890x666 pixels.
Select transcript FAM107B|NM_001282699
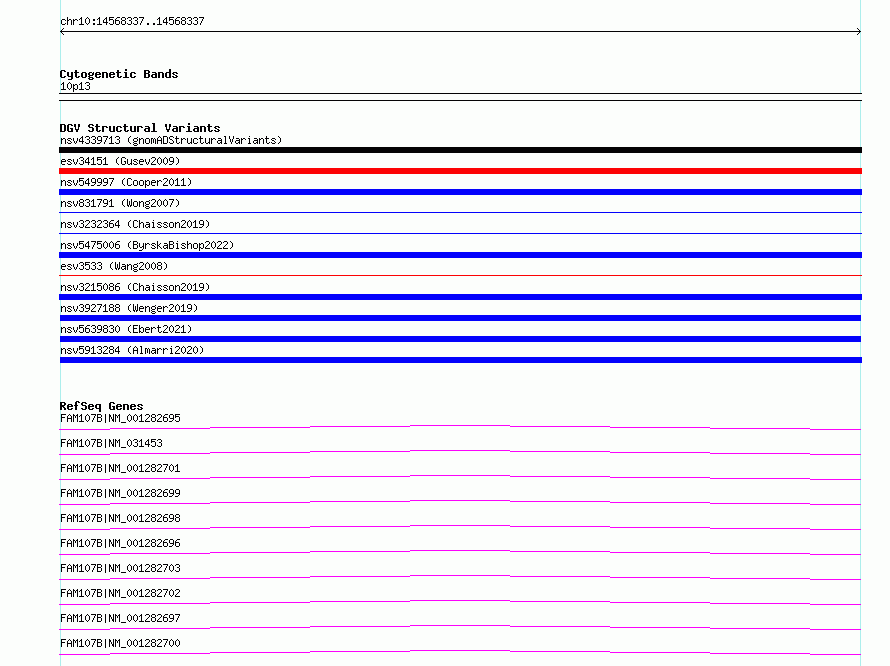click(120, 493)
